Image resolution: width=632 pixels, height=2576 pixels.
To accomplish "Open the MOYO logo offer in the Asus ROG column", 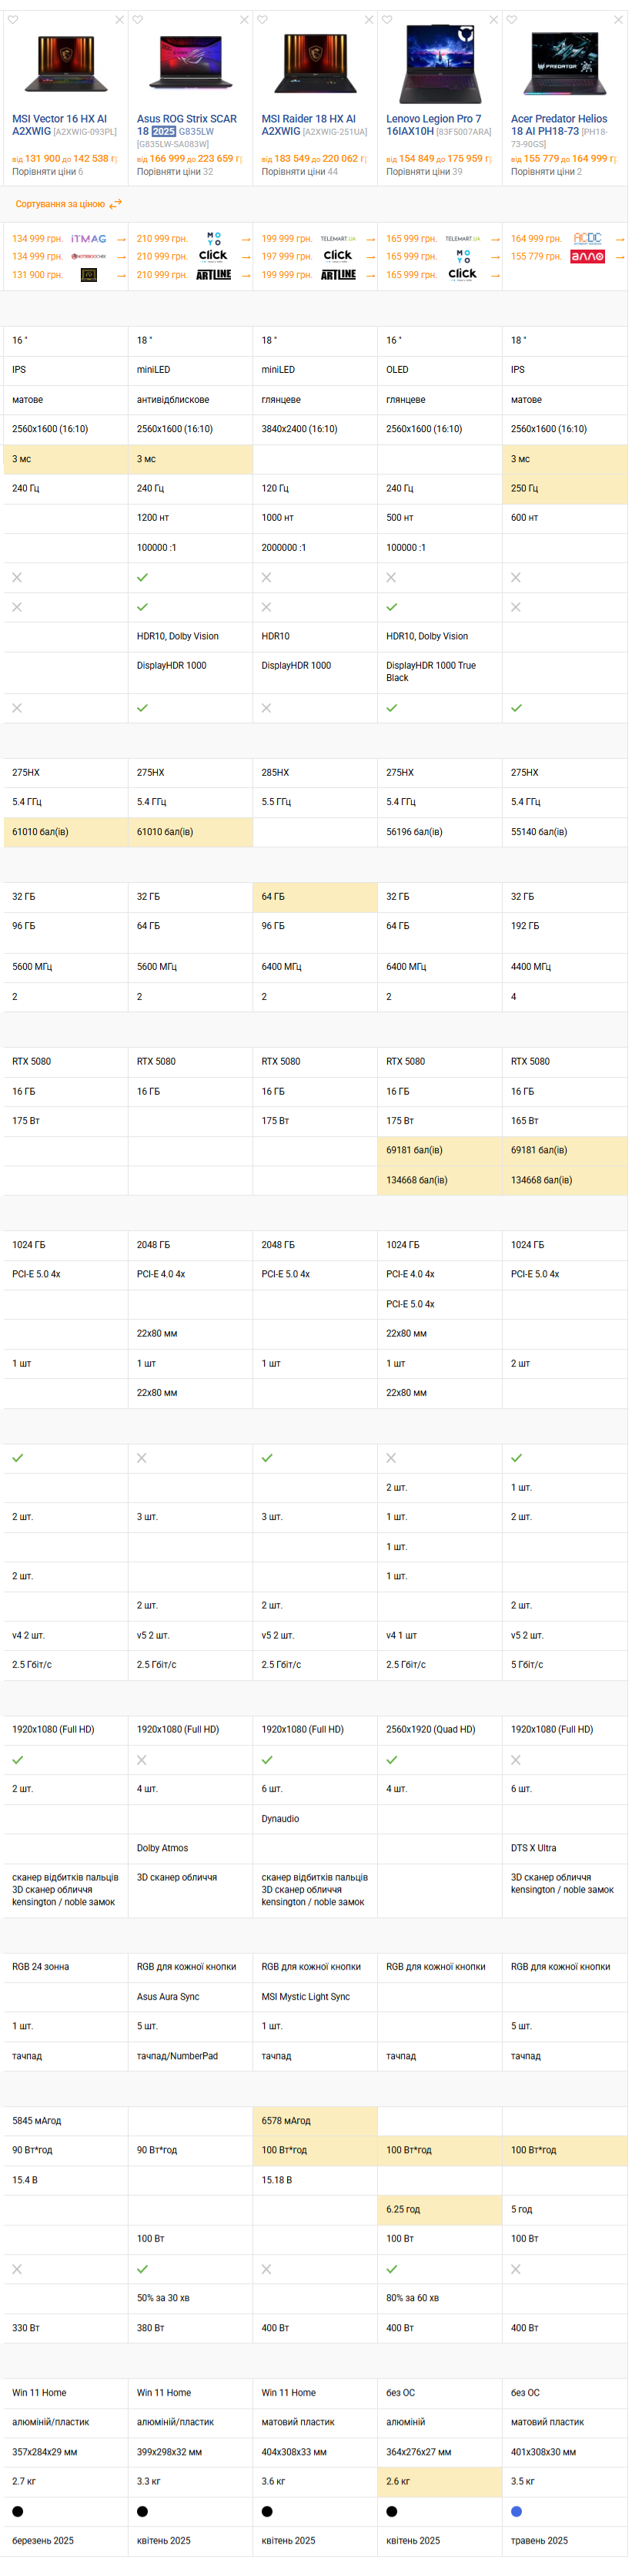I will tap(214, 239).
